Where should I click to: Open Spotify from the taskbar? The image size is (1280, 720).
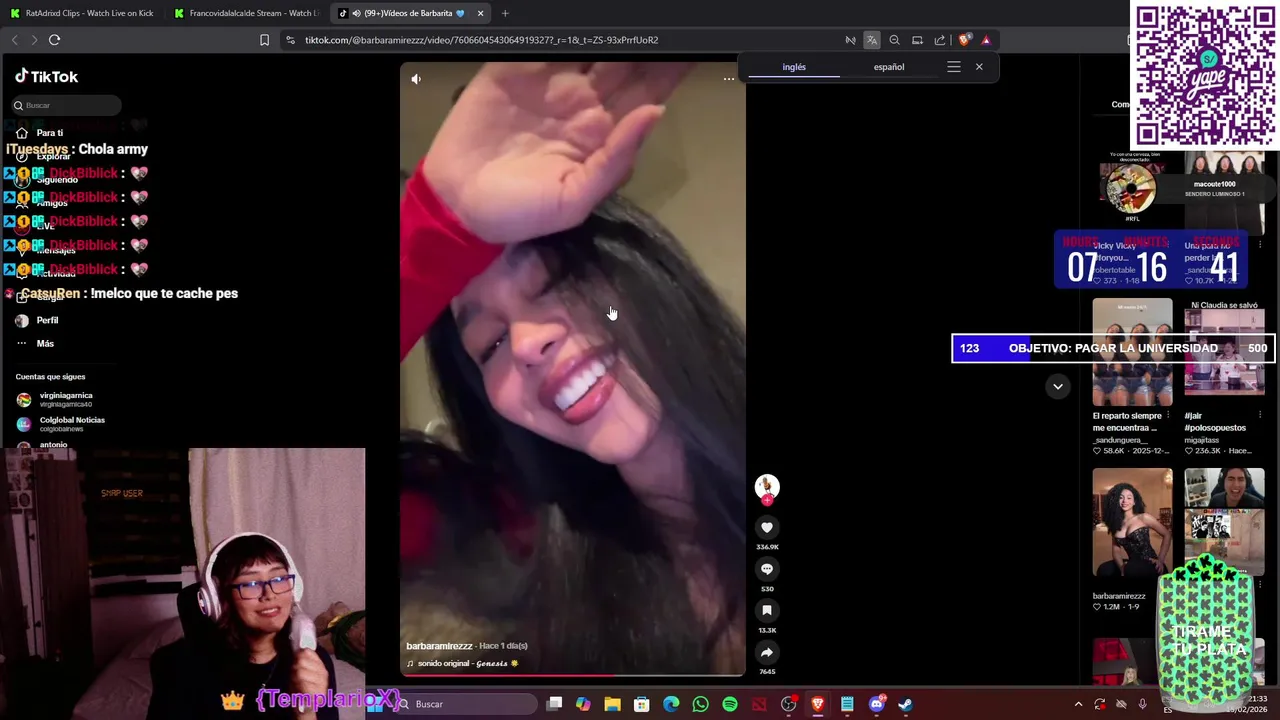tap(730, 704)
